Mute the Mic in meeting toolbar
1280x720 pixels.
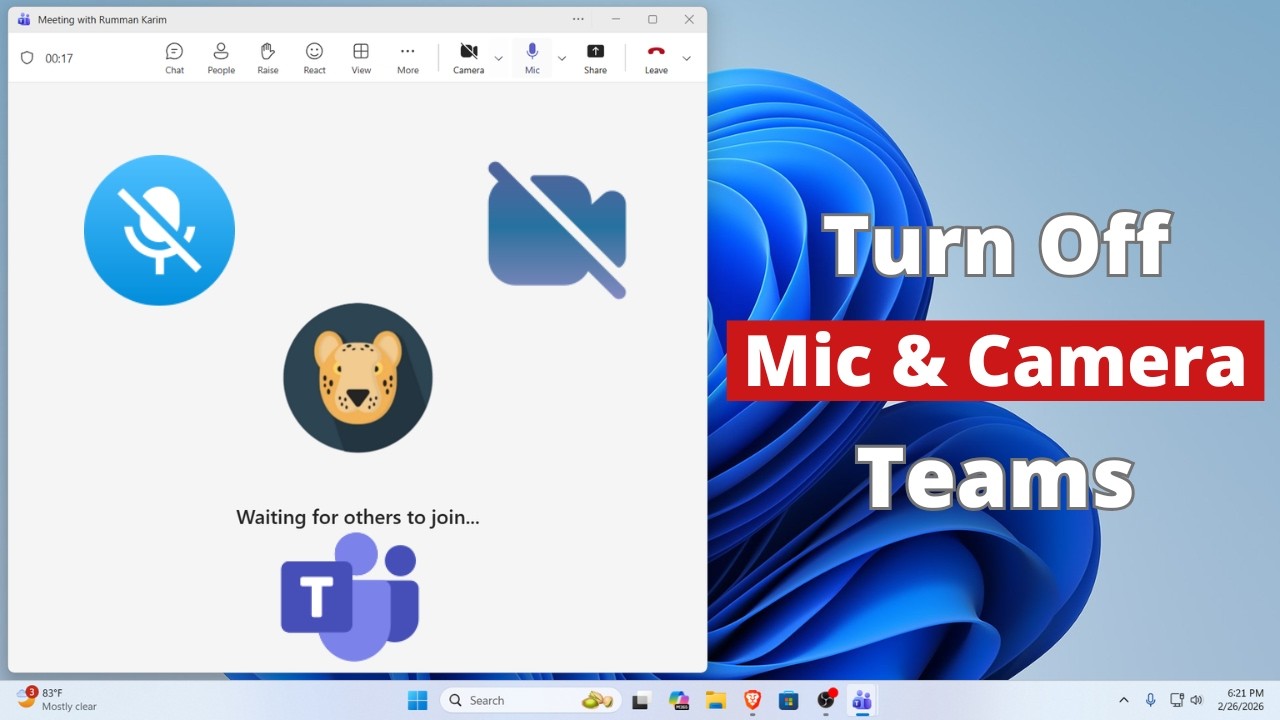tap(532, 58)
